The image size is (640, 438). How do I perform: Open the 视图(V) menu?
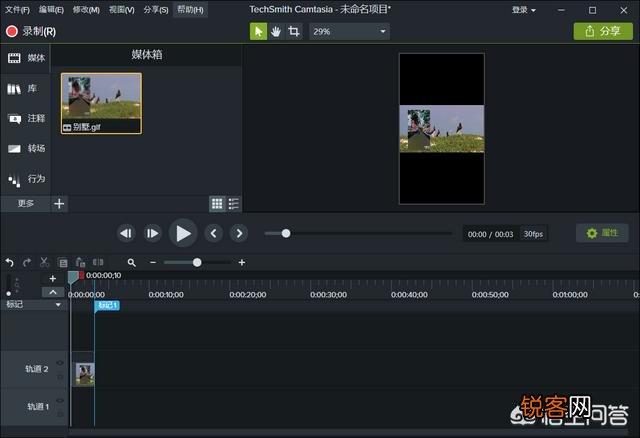(x=122, y=9)
